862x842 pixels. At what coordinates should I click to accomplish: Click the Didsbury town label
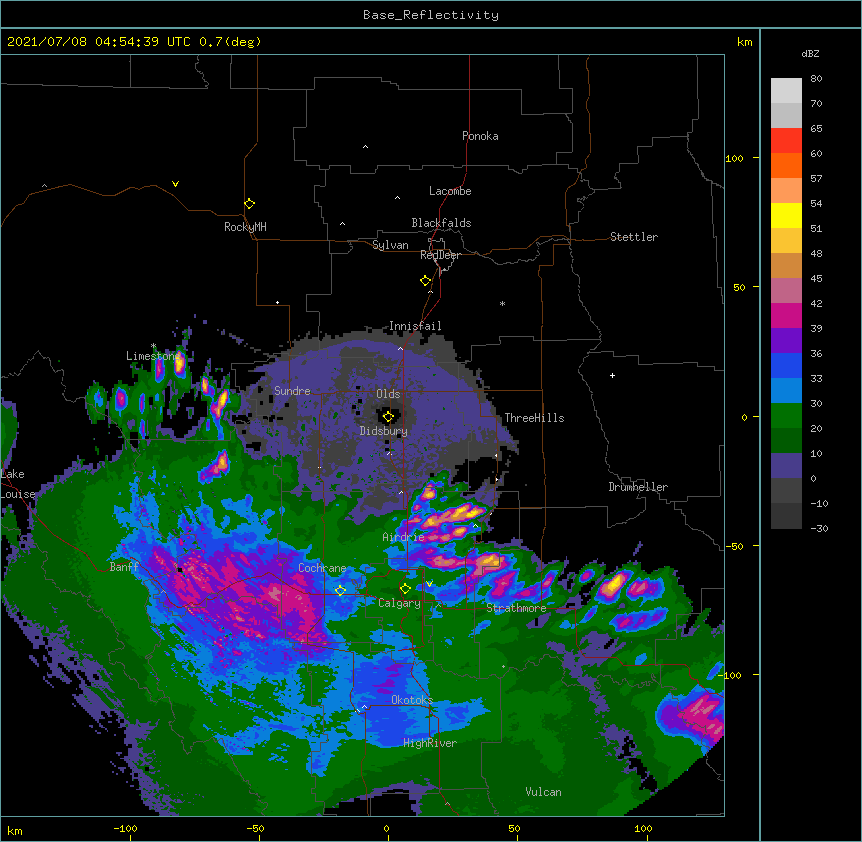tap(384, 431)
